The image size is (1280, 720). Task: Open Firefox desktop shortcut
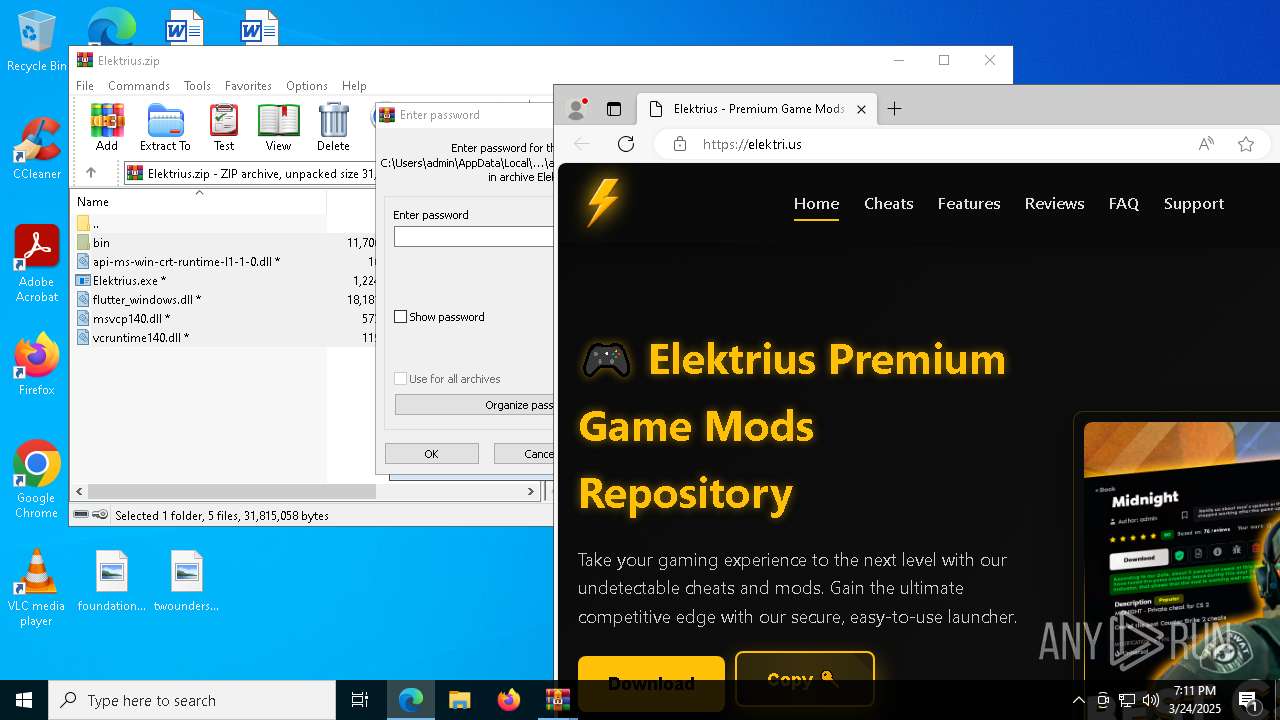[x=36, y=364]
